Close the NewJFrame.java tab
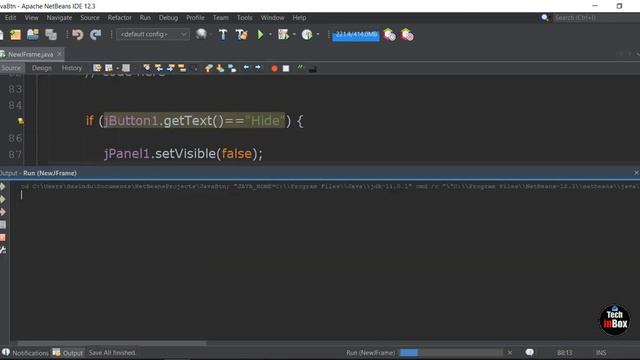The height and width of the screenshot is (360, 640). tap(60, 54)
